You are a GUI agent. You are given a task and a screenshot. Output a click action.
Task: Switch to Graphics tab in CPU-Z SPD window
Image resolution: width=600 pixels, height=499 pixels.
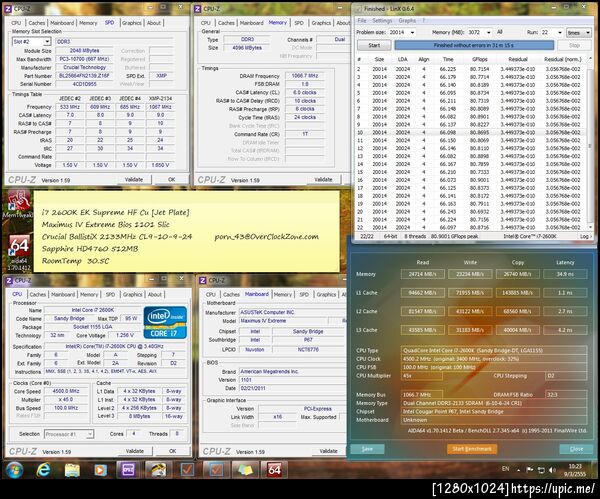[132, 23]
